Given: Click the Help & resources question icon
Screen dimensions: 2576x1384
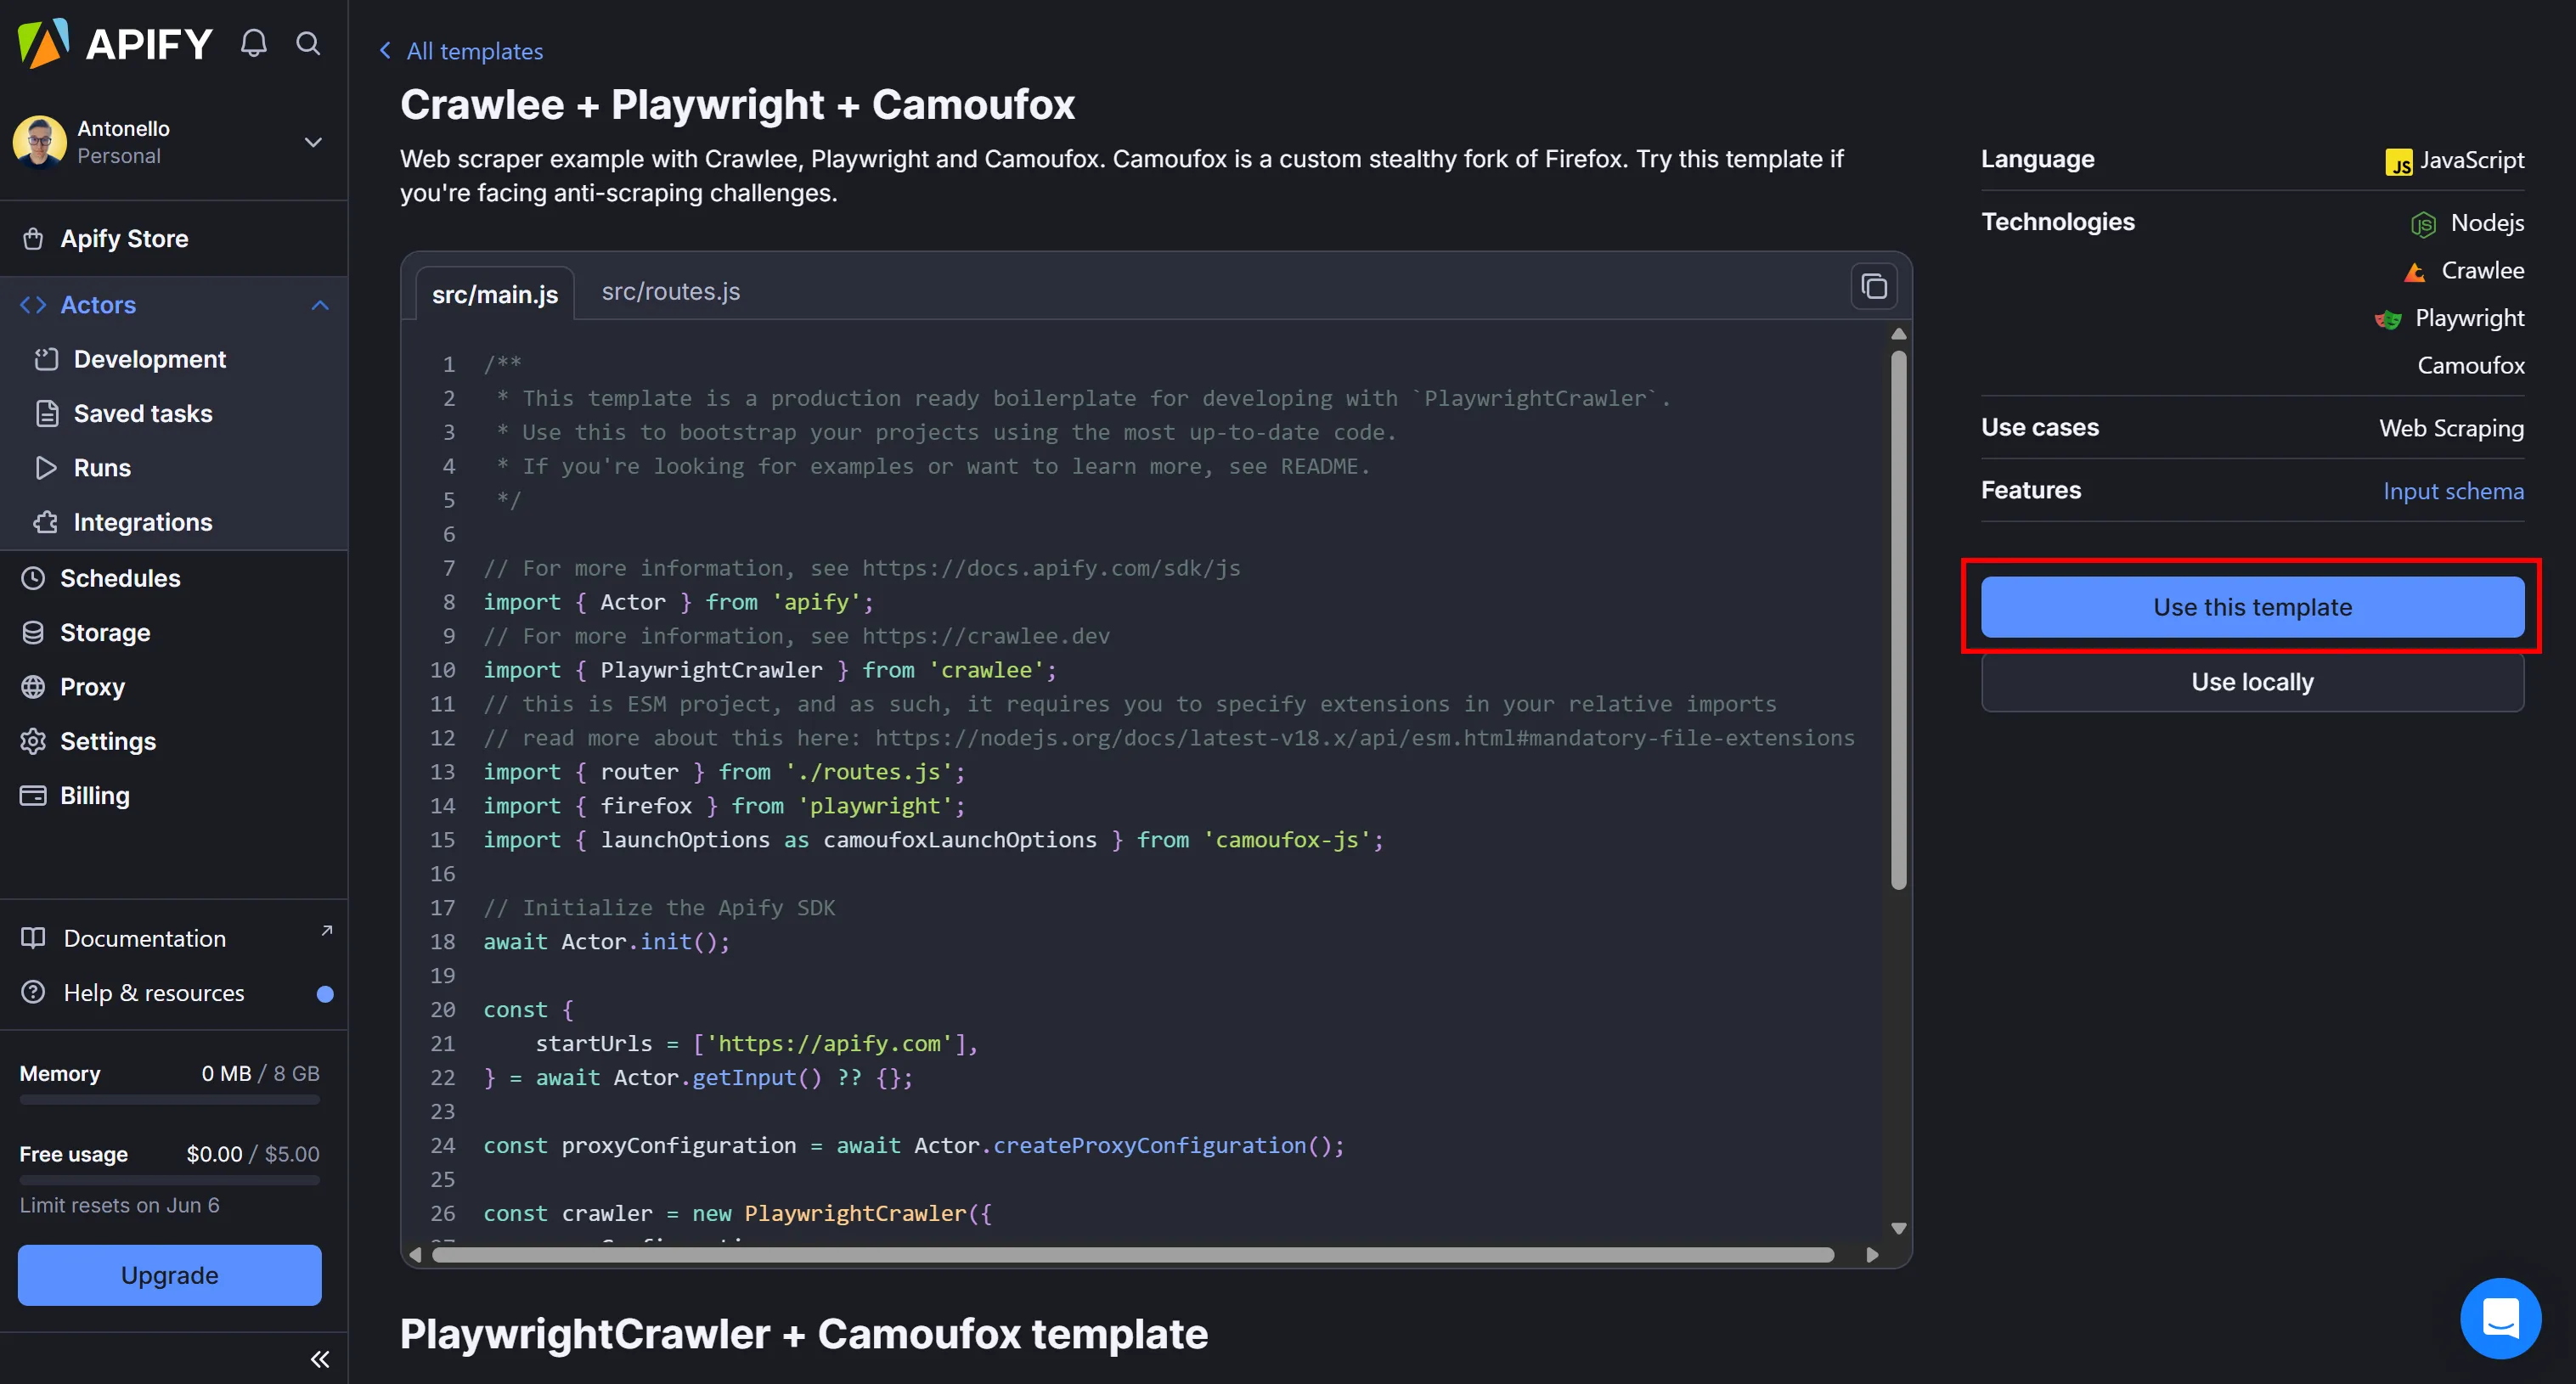Looking at the screenshot, I should (x=33, y=992).
